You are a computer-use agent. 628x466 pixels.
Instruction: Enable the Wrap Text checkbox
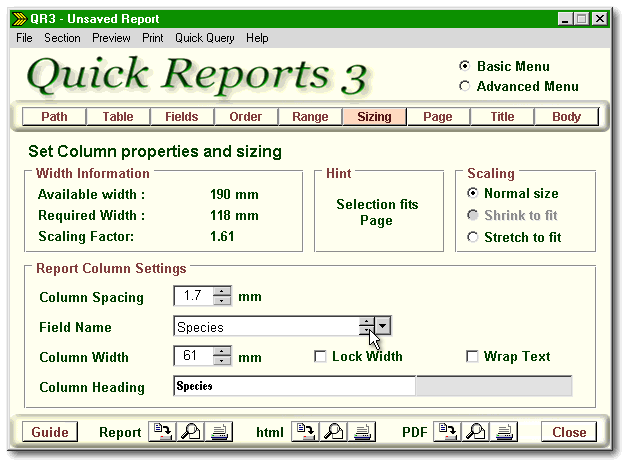(472, 356)
